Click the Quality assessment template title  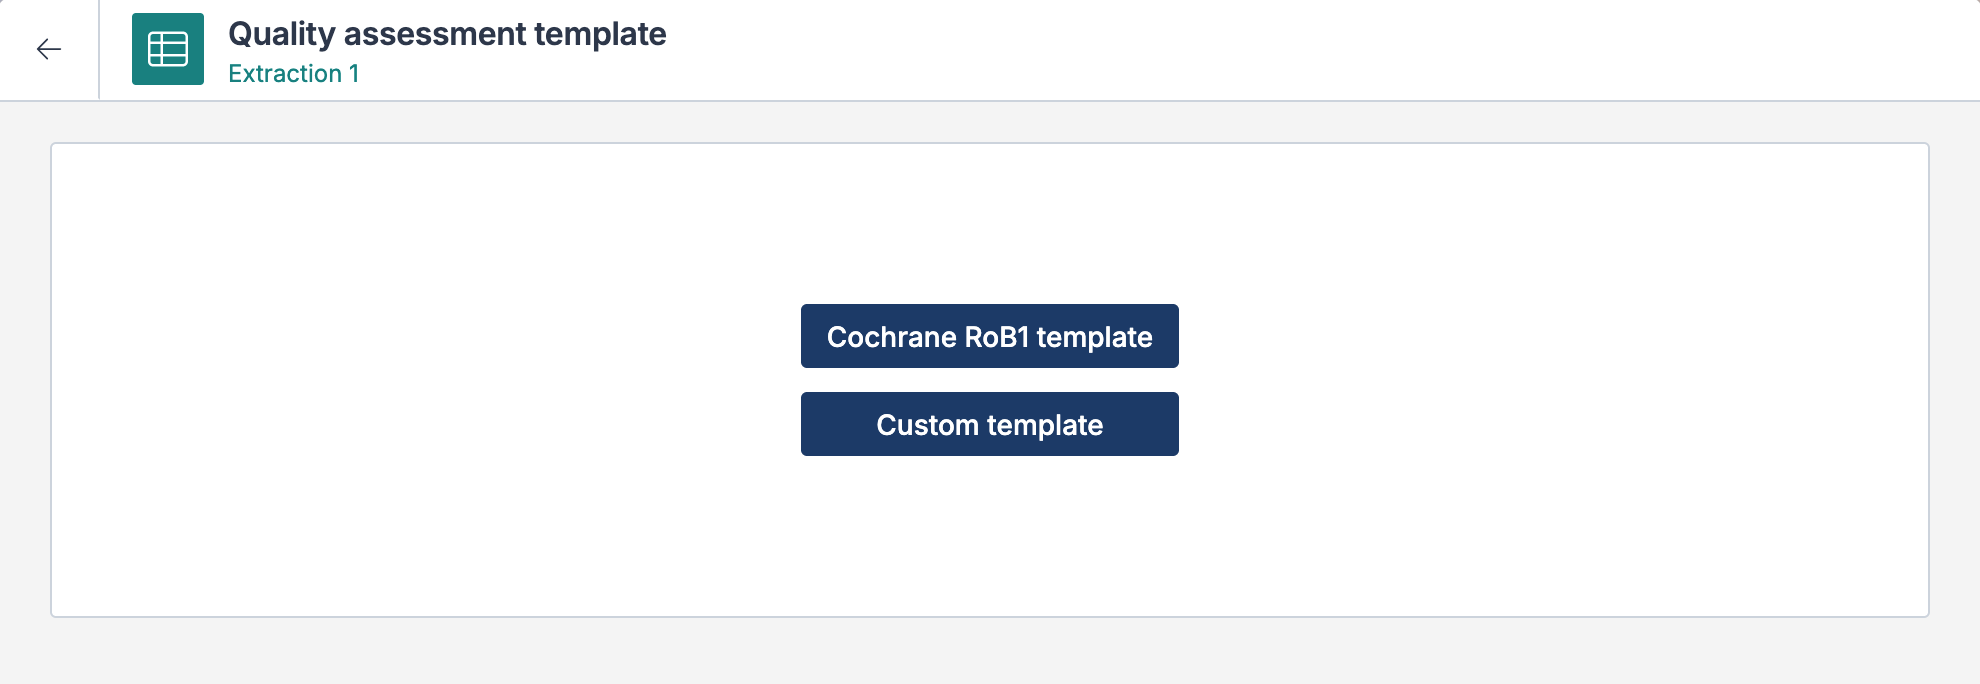[x=447, y=33]
